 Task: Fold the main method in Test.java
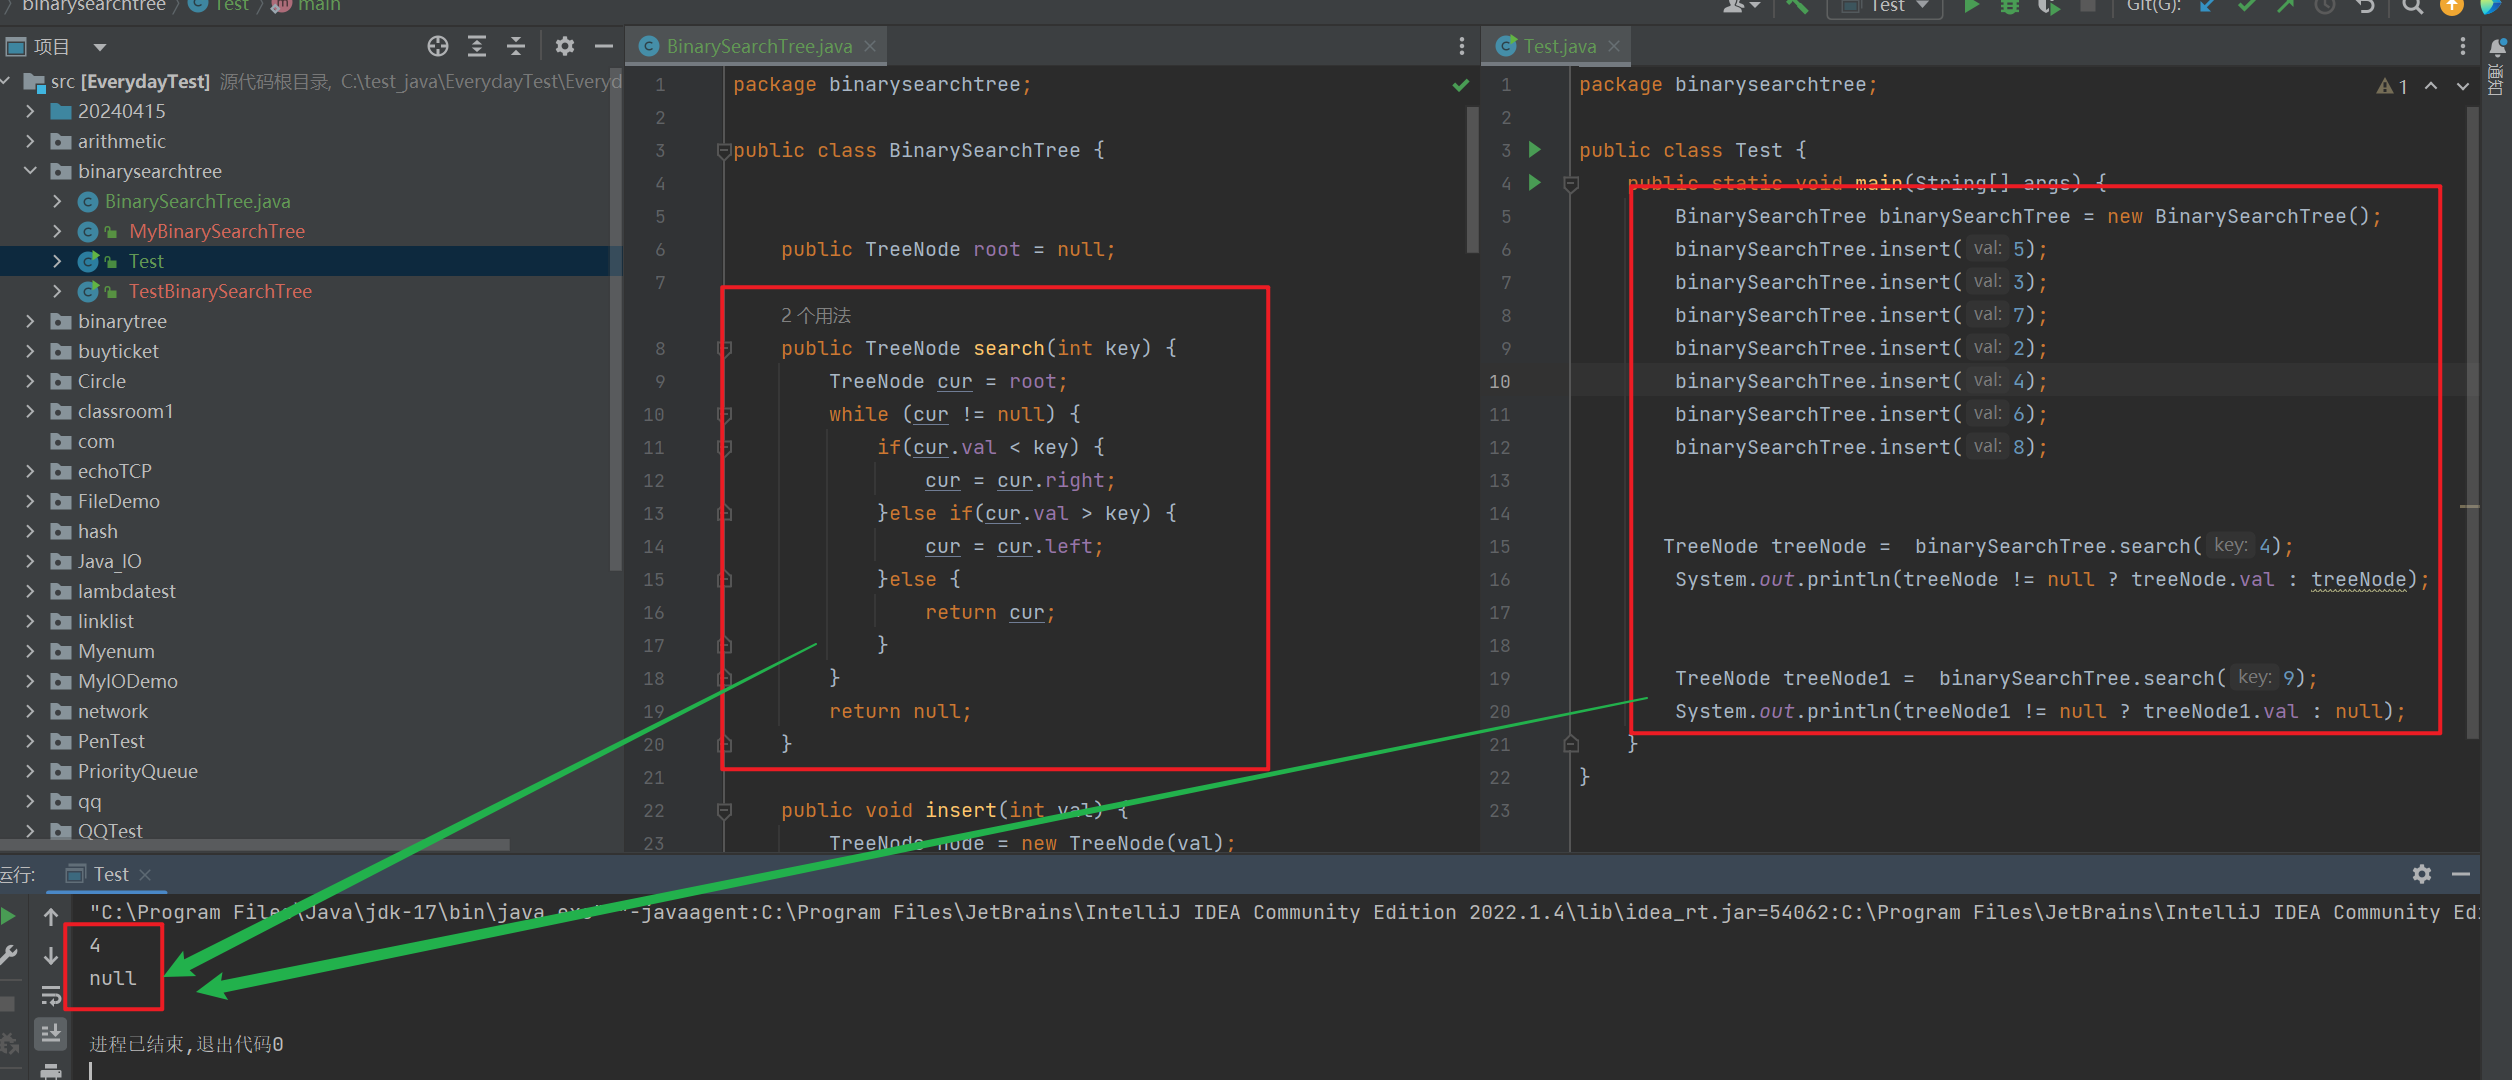(x=1571, y=184)
